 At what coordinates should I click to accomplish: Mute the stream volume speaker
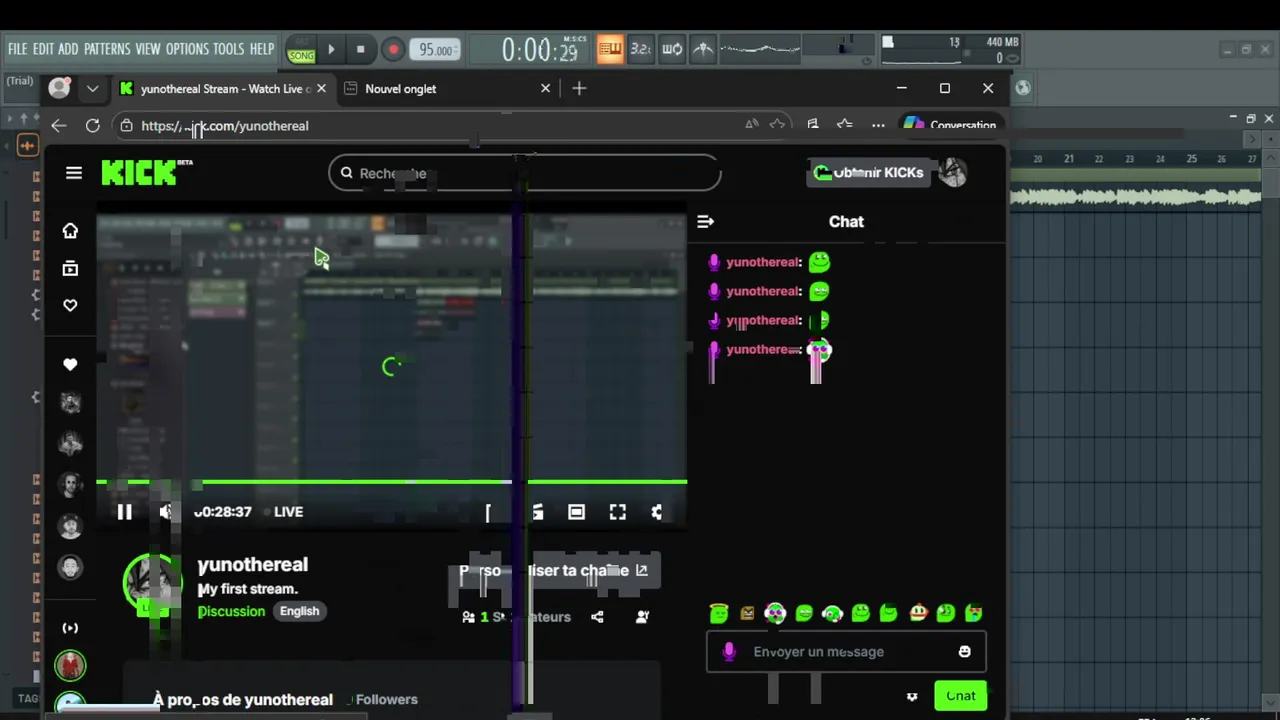tap(166, 512)
